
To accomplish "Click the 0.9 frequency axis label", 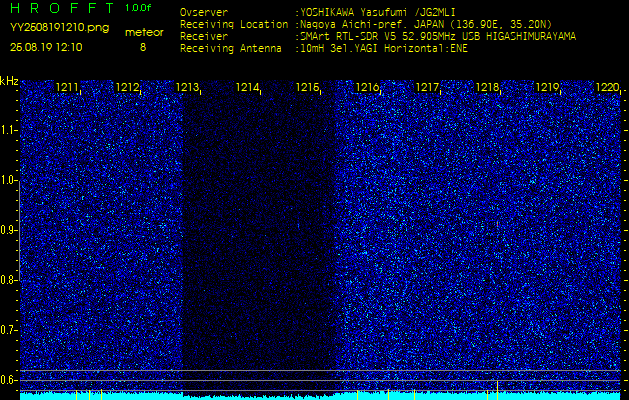I will 9,230.
